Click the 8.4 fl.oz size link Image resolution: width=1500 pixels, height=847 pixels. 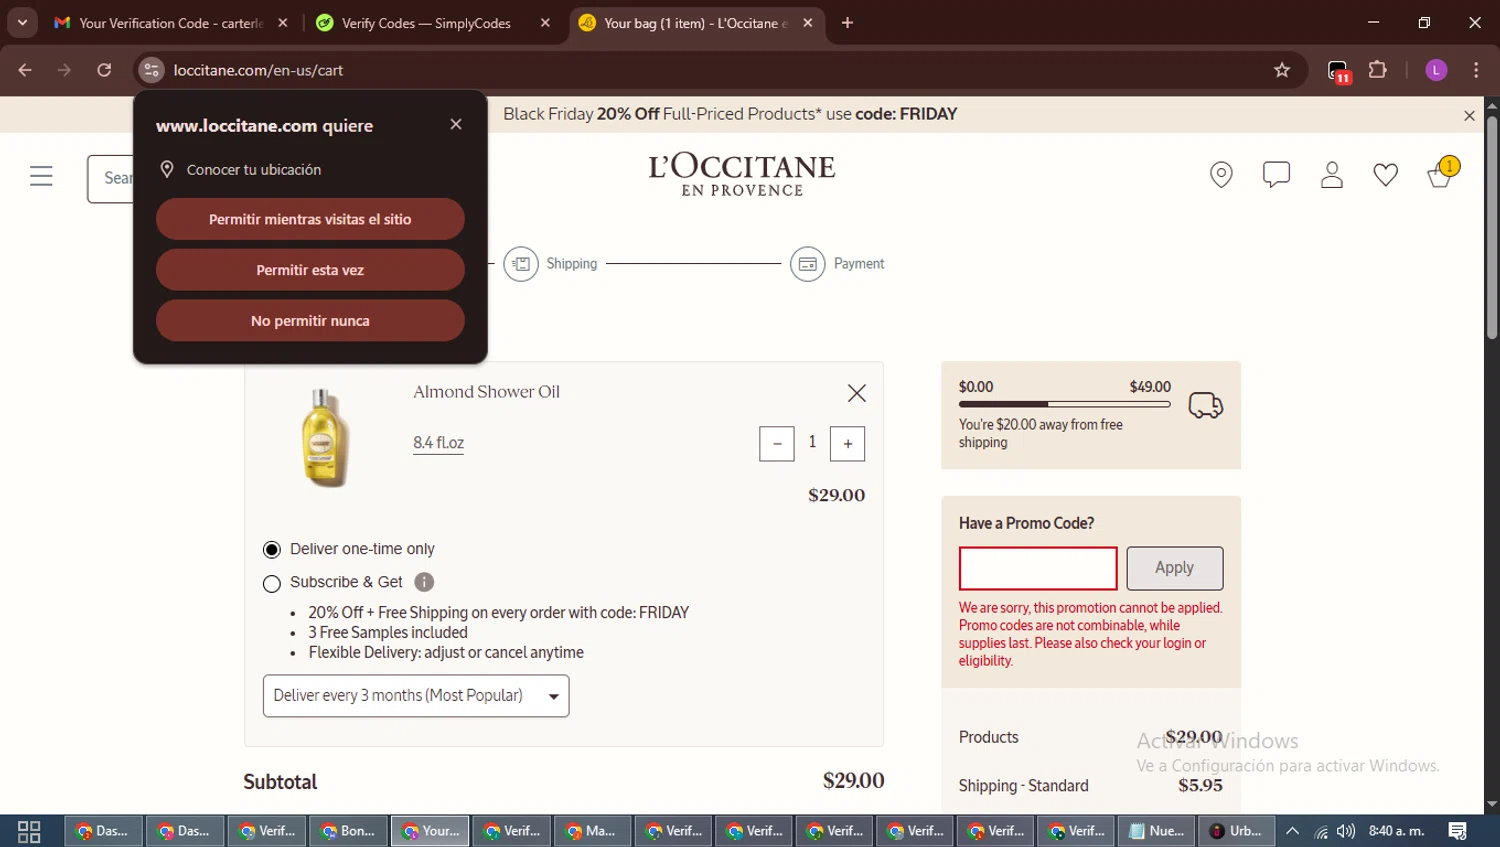(439, 443)
